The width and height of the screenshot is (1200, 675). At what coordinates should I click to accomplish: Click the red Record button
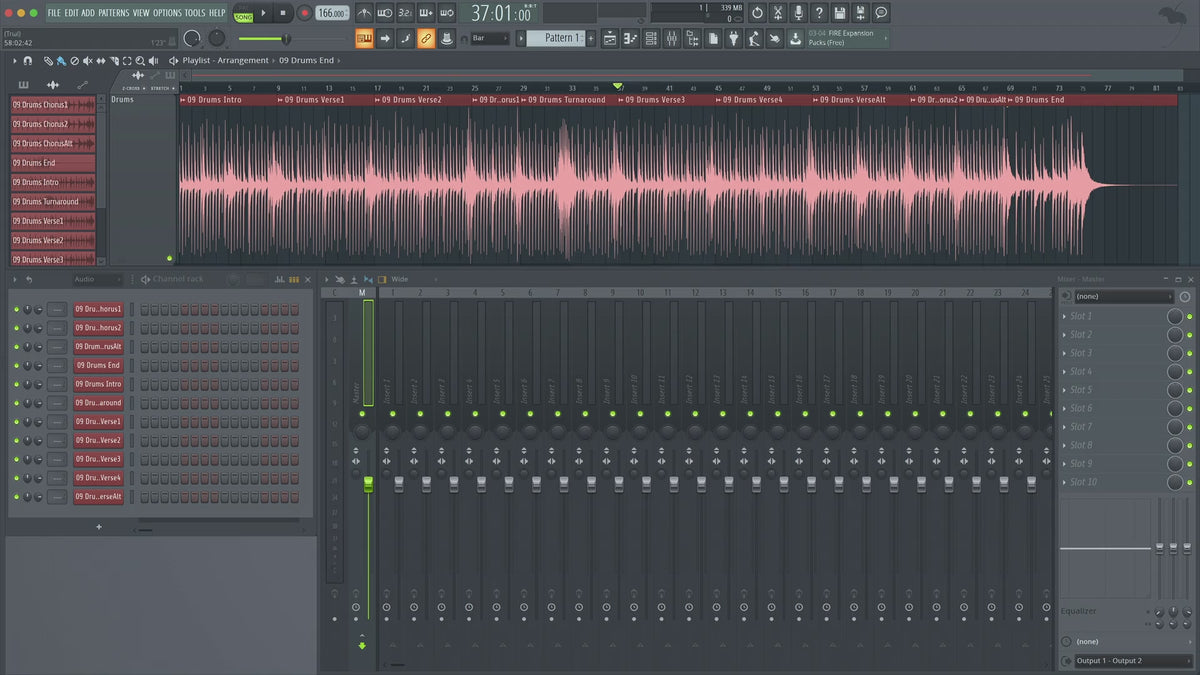tap(304, 13)
